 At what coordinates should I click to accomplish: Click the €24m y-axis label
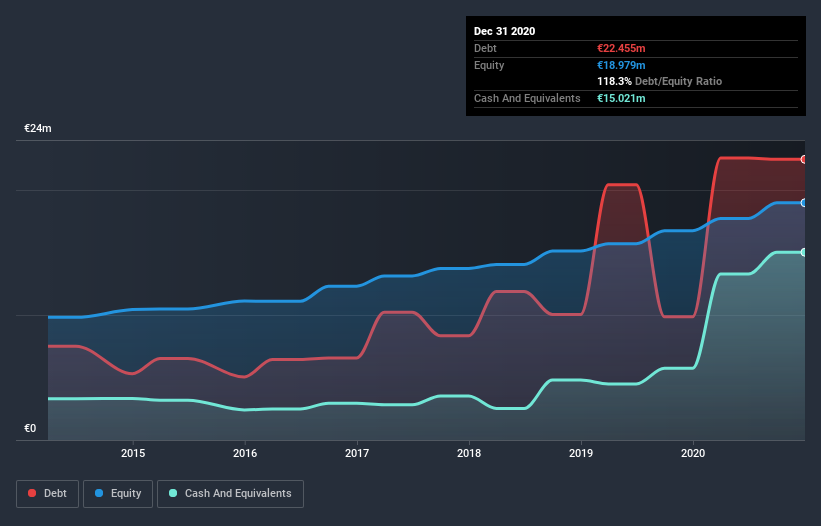click(x=38, y=128)
